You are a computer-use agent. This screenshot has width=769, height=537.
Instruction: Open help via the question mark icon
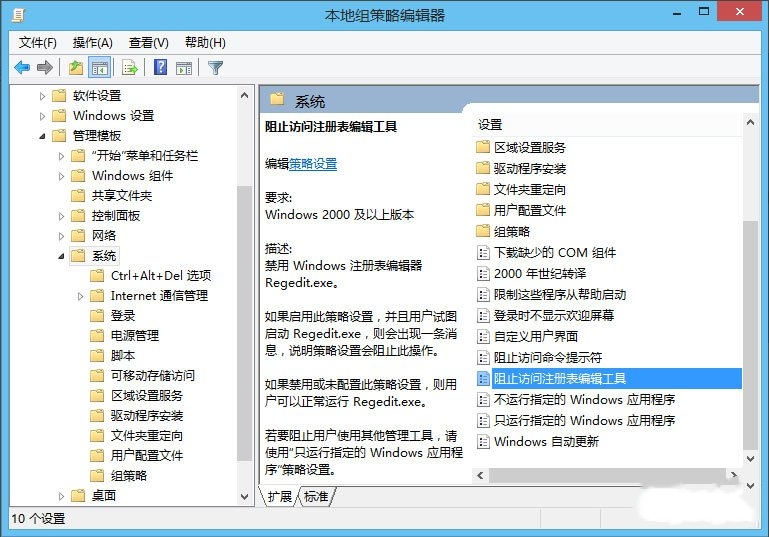(x=160, y=67)
